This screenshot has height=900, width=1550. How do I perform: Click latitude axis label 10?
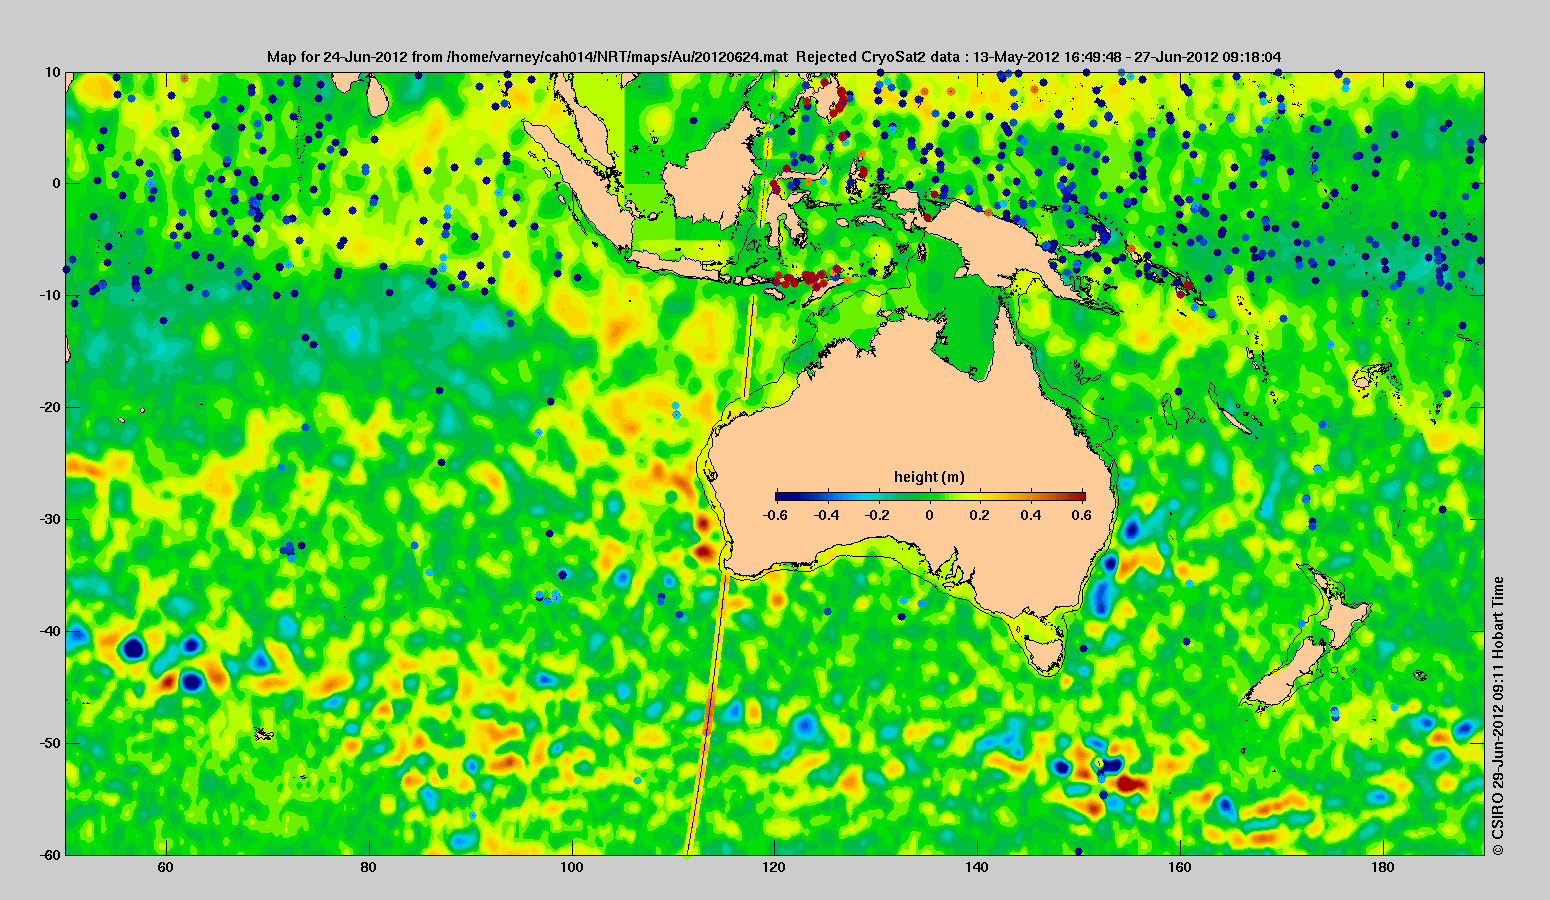click(53, 72)
